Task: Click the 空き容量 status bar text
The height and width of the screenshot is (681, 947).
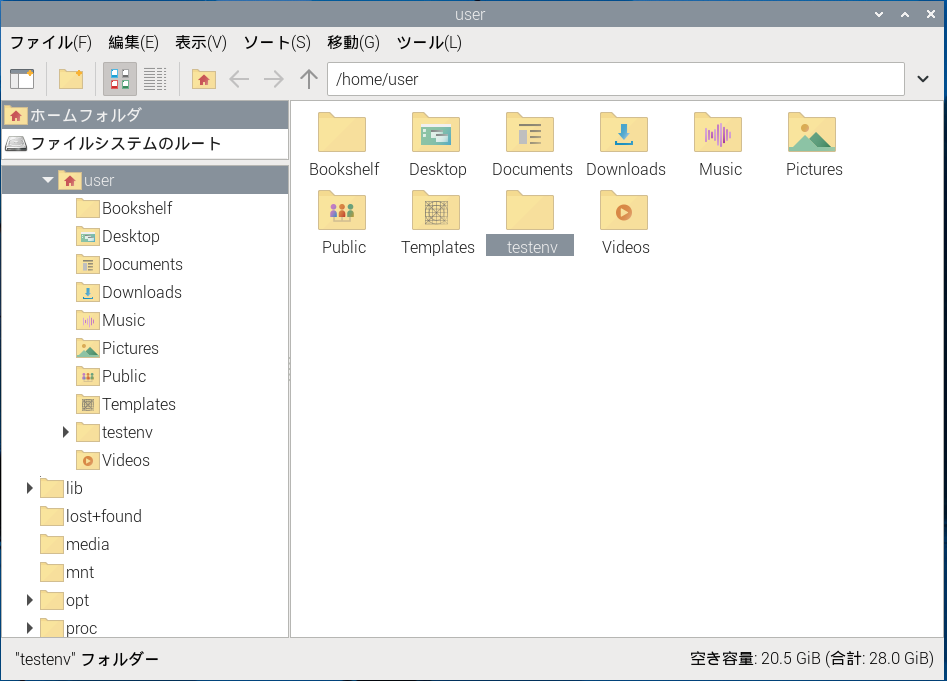Action: click(812, 658)
